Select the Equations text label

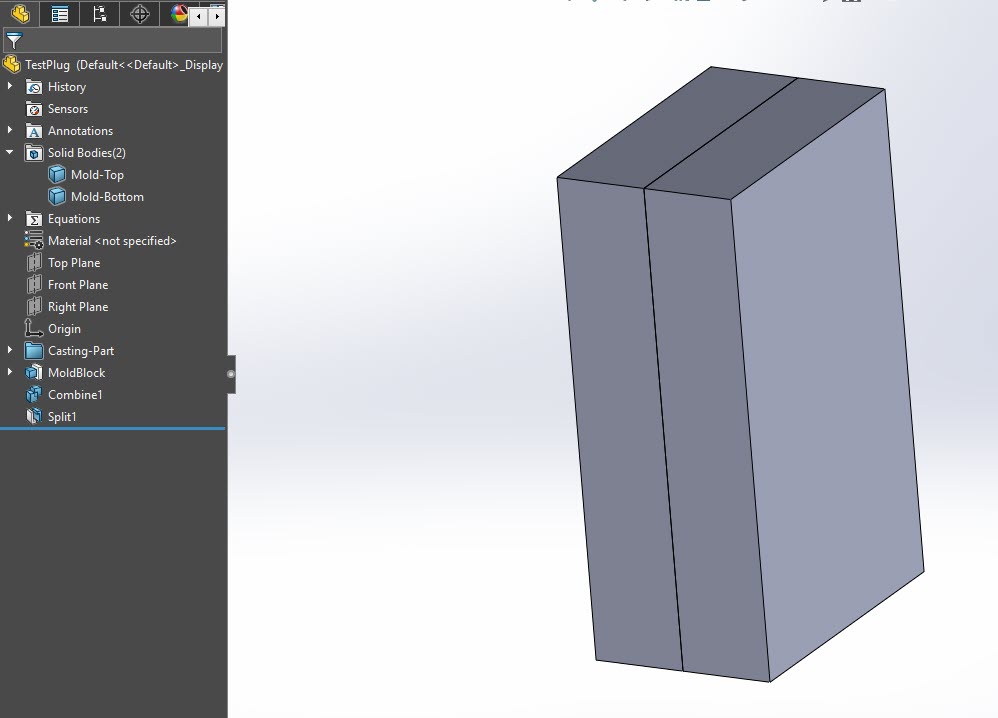(x=74, y=219)
